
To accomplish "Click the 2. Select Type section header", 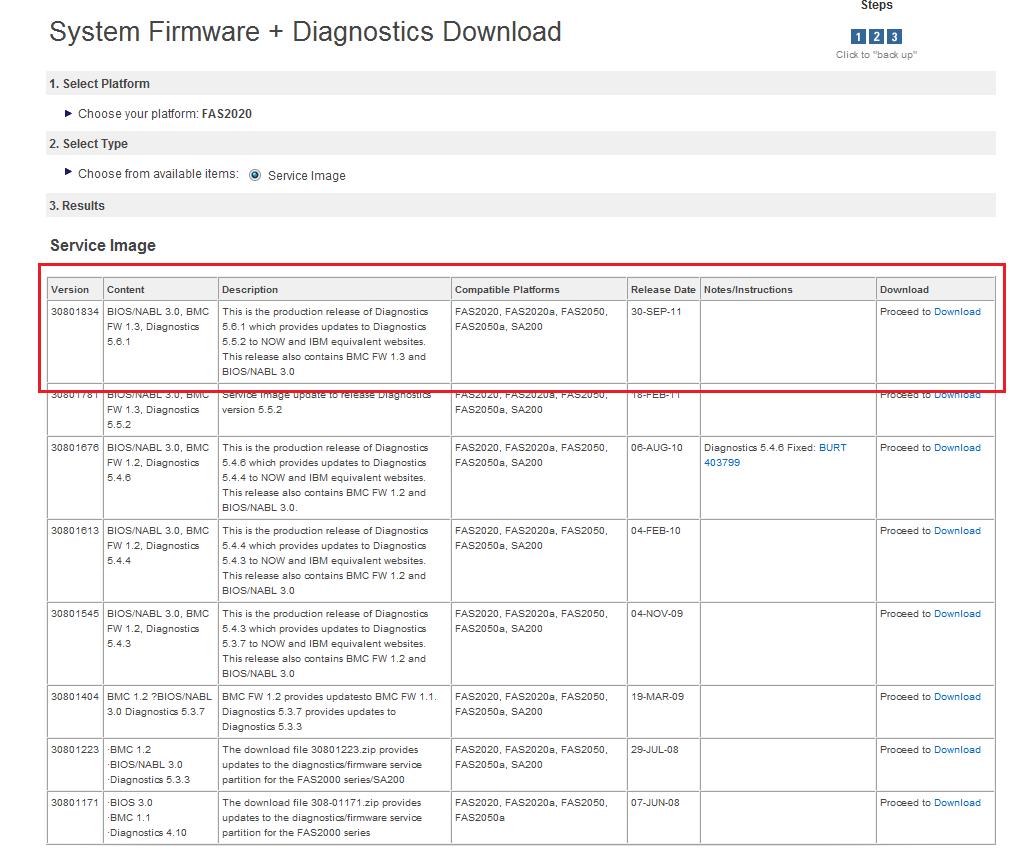I will [x=88, y=144].
